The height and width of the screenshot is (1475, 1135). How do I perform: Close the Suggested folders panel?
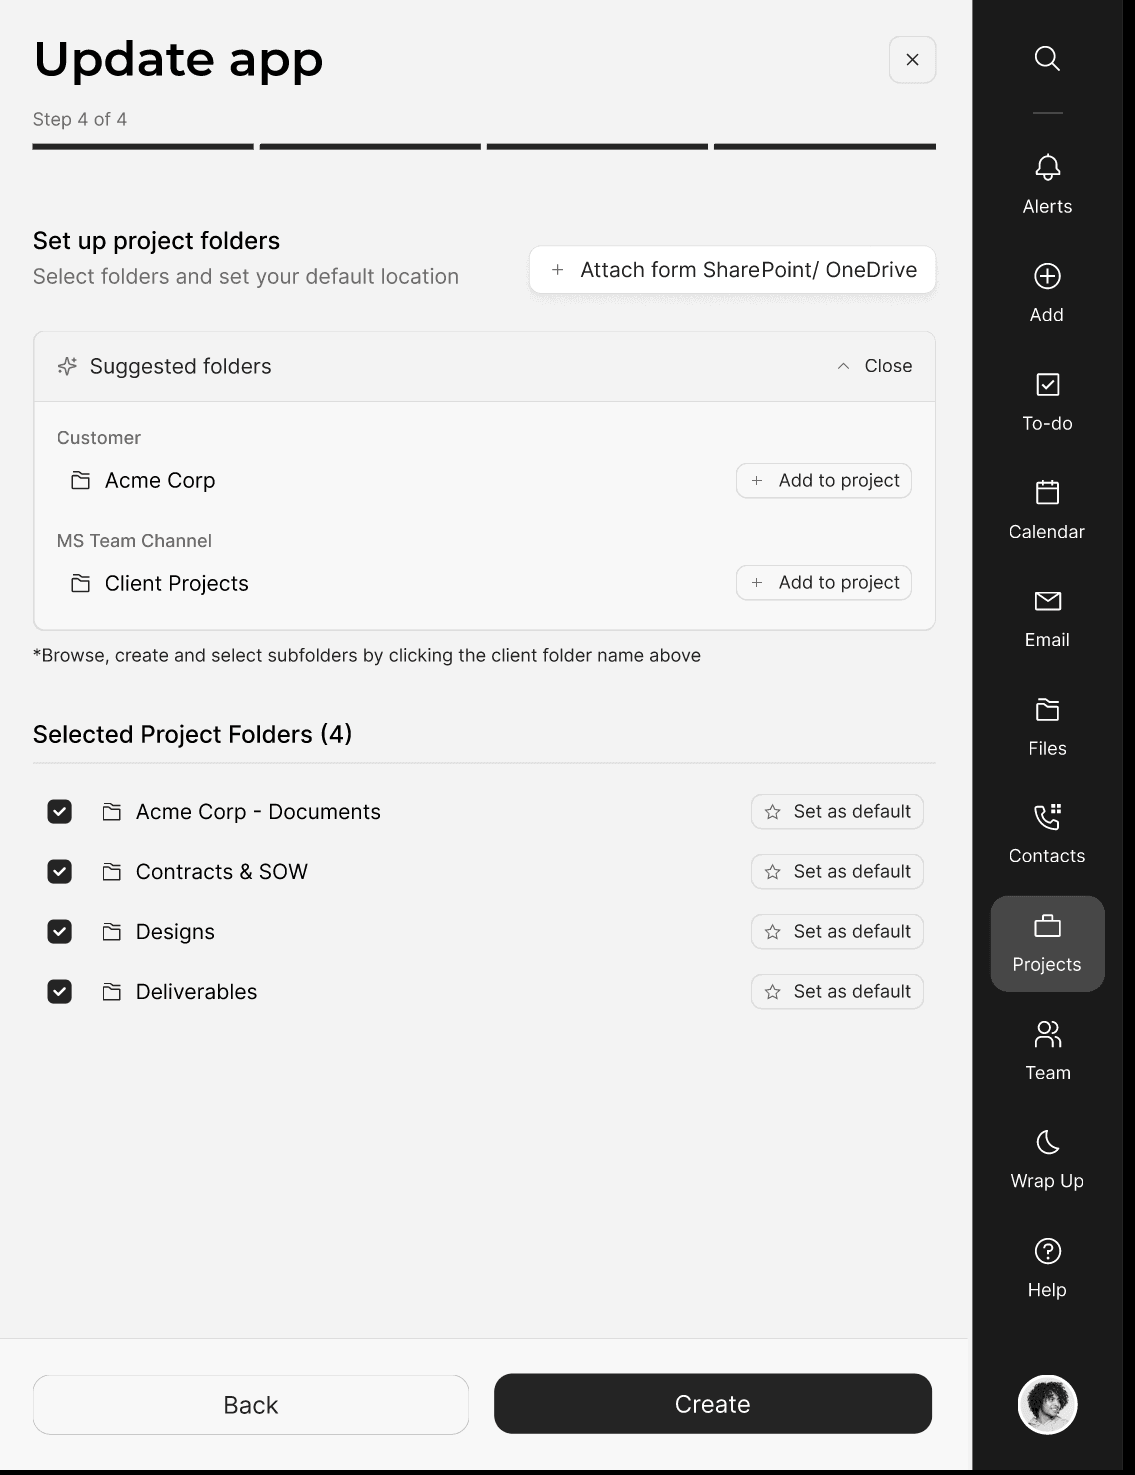(x=872, y=366)
